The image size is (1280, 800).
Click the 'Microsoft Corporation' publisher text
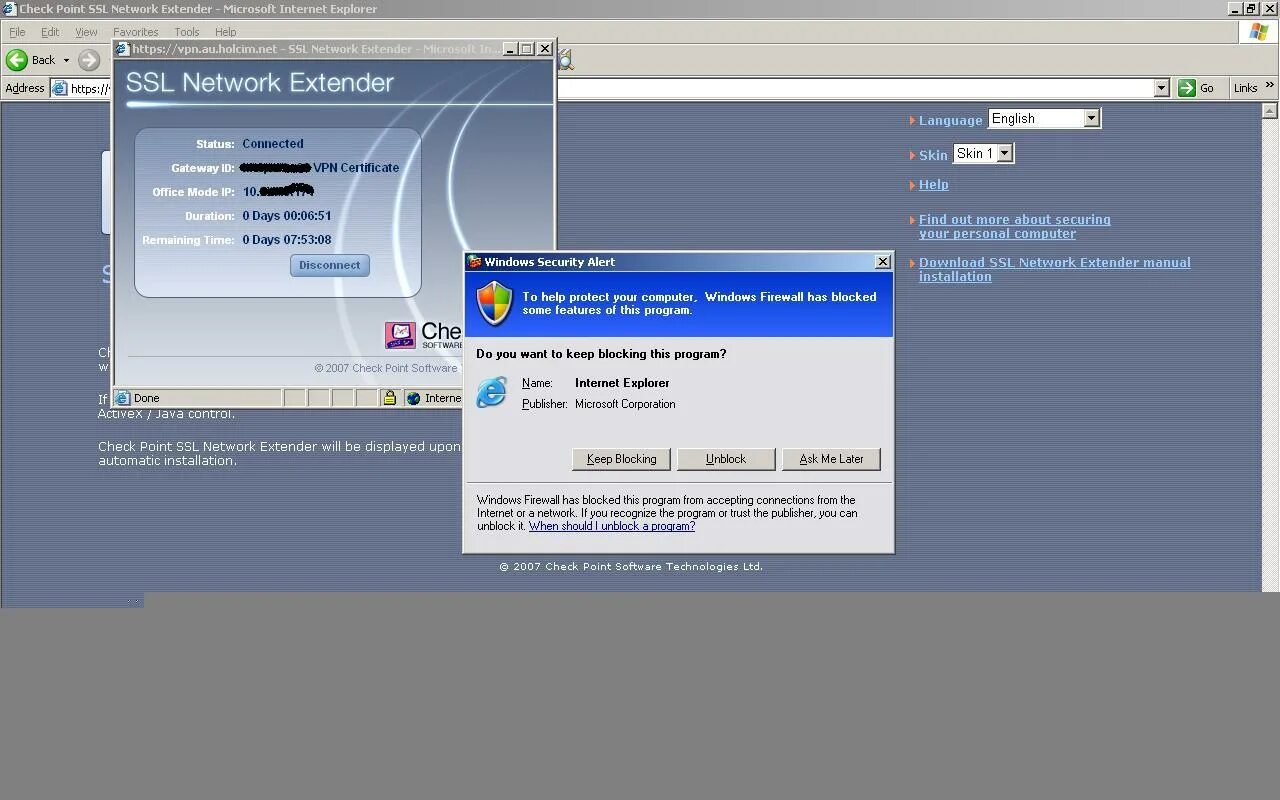click(625, 404)
